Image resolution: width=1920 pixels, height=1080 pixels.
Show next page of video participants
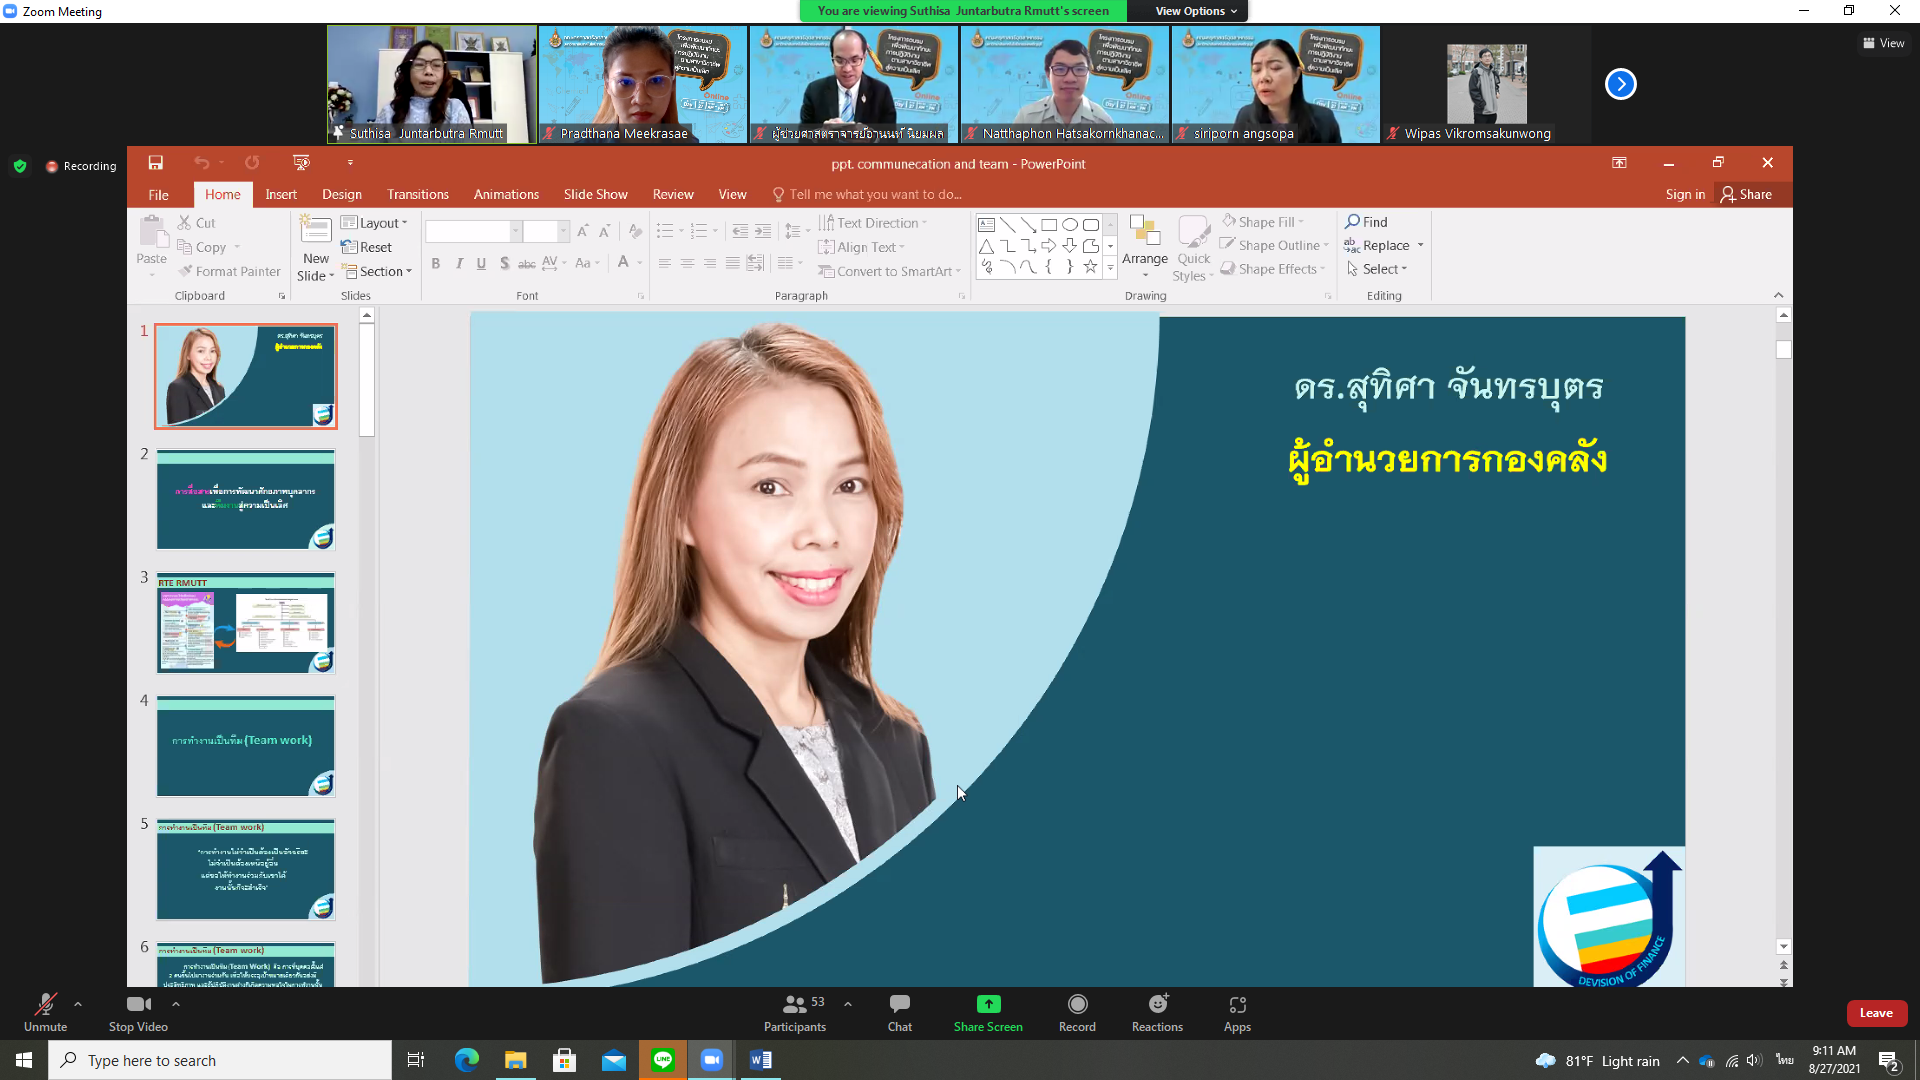(1621, 84)
